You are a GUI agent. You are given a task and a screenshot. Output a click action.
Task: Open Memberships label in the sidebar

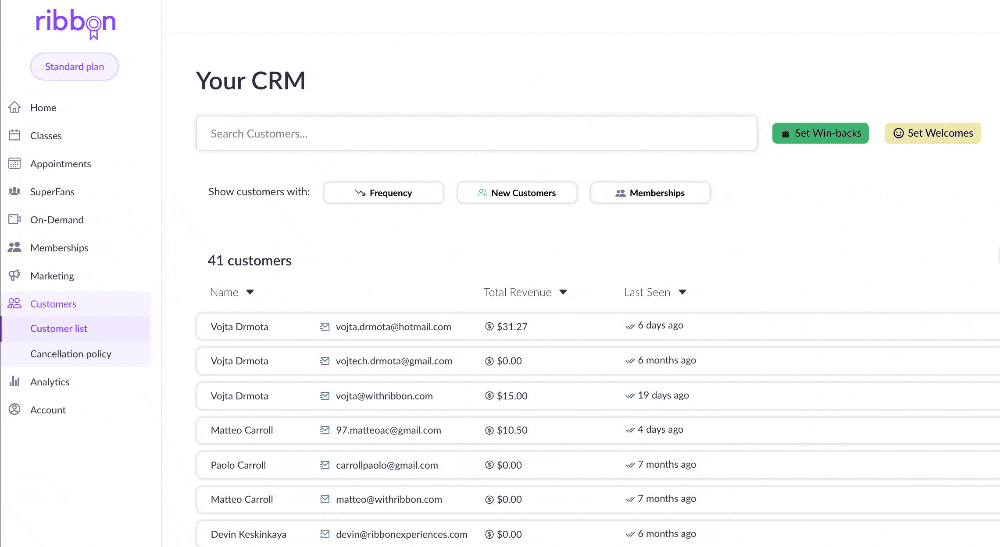[59, 248]
